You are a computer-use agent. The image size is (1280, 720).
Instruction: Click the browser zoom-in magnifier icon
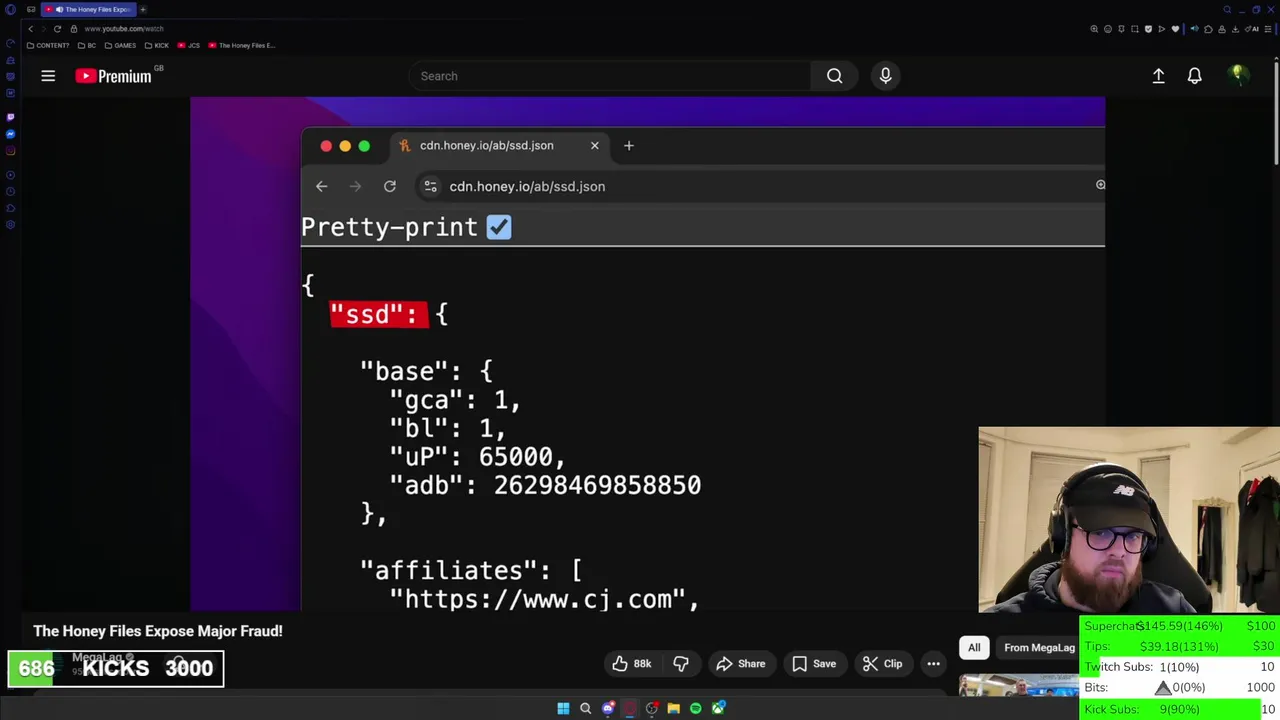(1094, 29)
